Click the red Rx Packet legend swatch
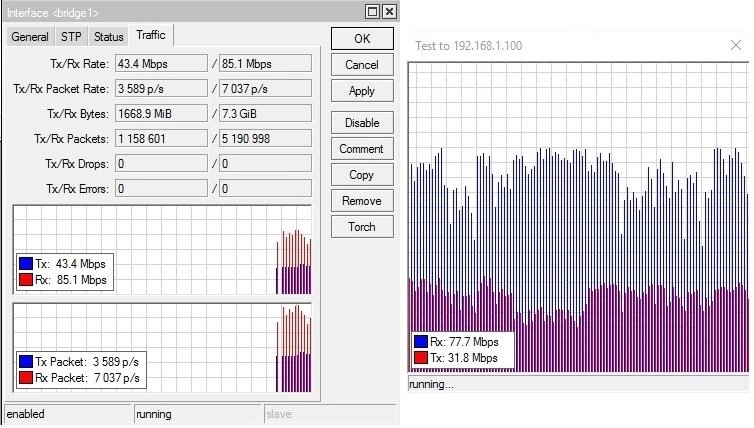This screenshot has width=754, height=428. click(26, 378)
